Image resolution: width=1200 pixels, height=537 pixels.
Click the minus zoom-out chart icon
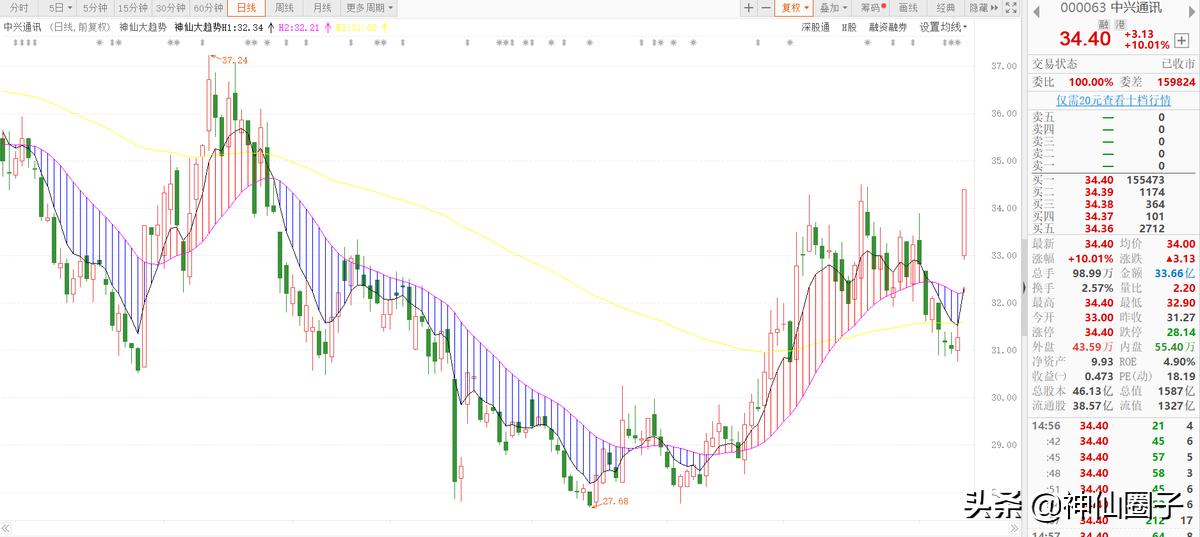click(x=766, y=8)
